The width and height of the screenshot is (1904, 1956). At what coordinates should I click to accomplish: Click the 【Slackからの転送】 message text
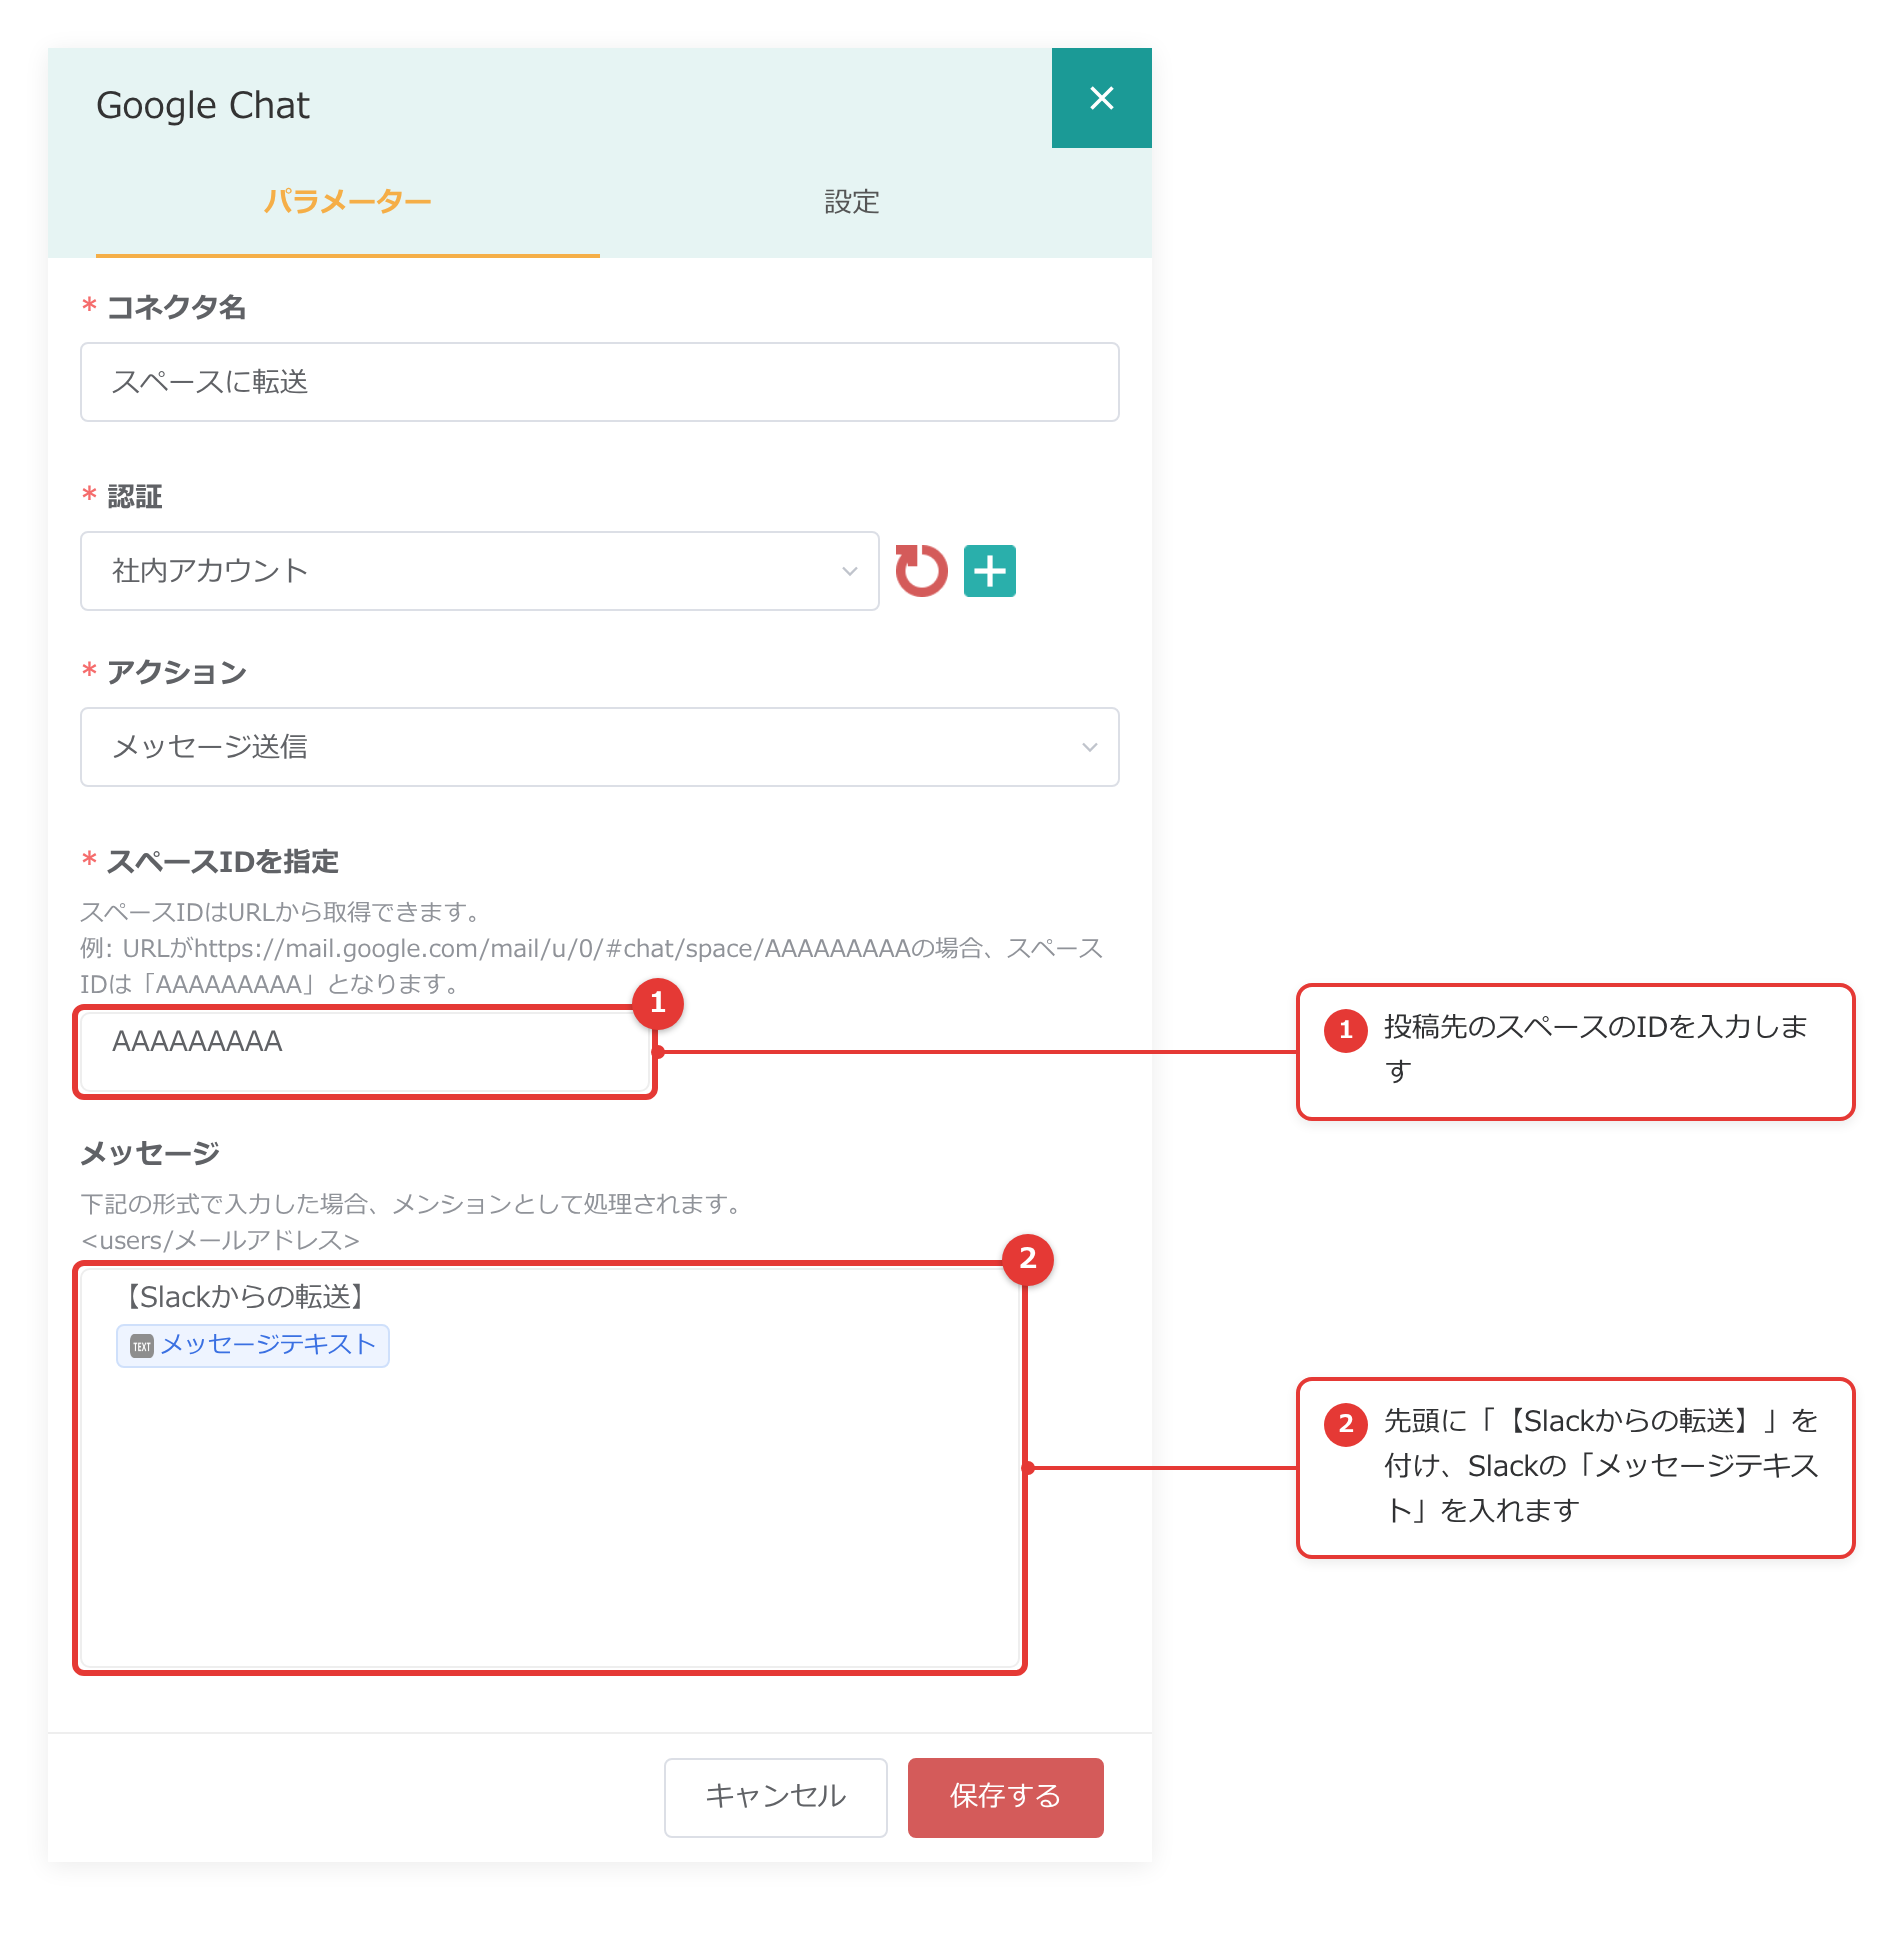243,1297
